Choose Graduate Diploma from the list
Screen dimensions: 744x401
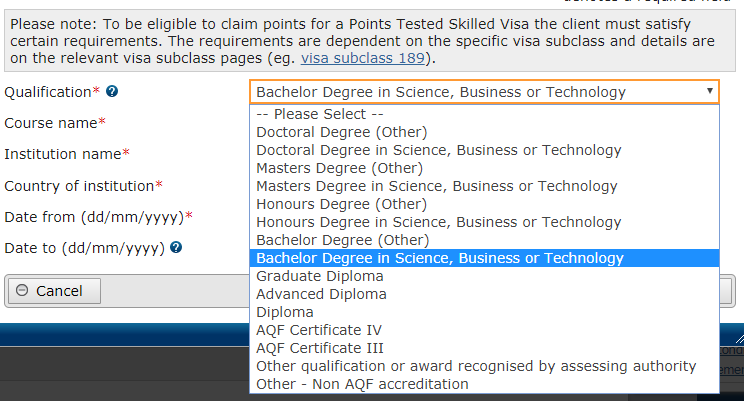pyautogui.click(x=320, y=276)
